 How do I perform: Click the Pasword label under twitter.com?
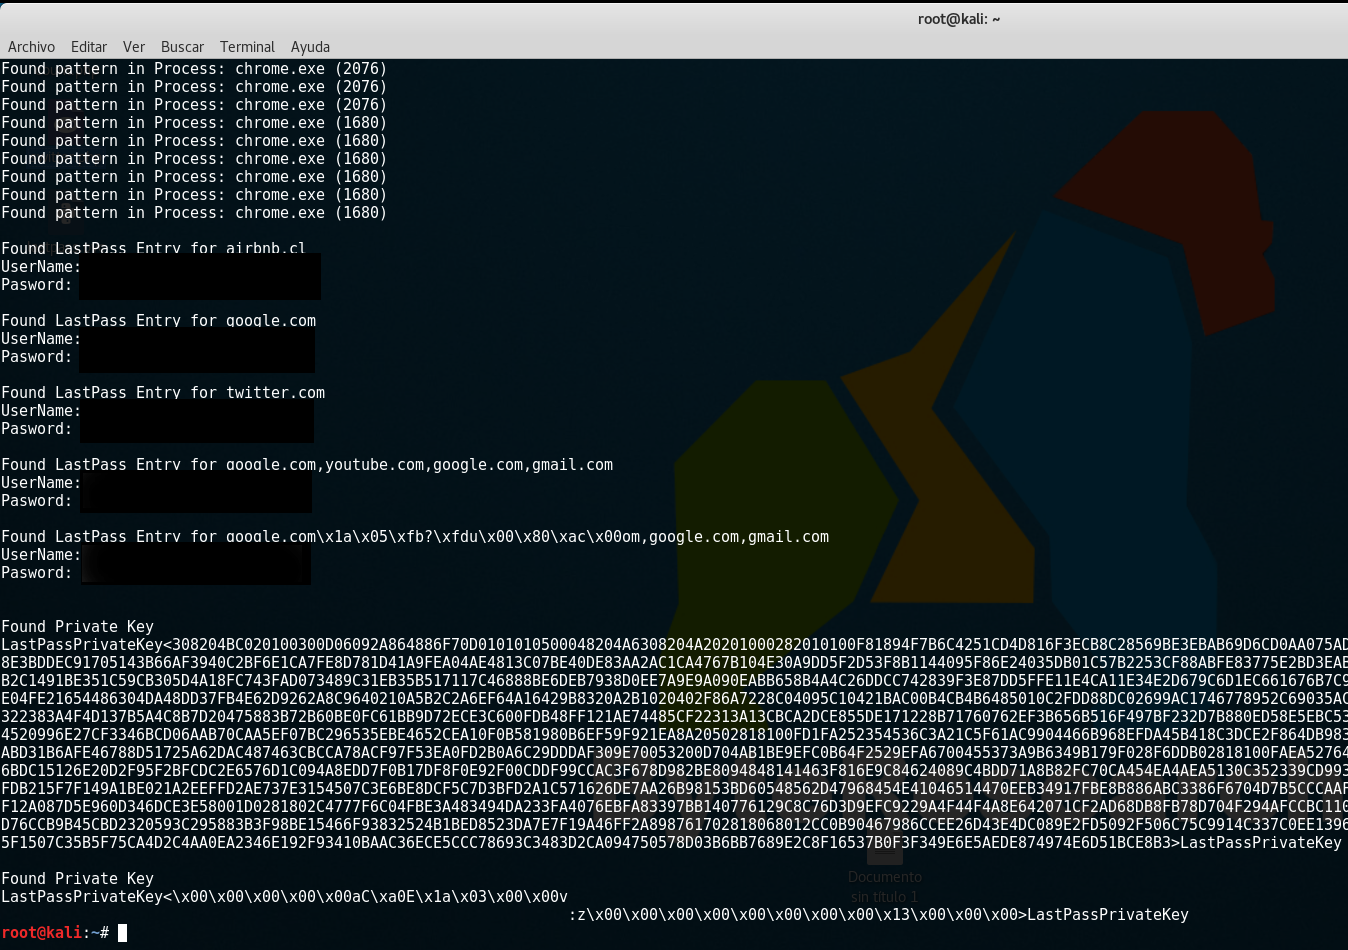click(x=37, y=429)
